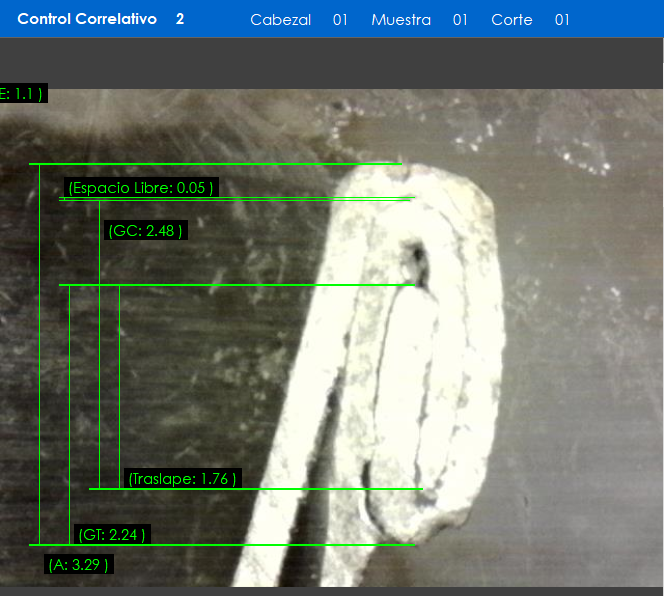Select the Cabezal value 01
Screen dimensions: 664x596
click(340, 20)
